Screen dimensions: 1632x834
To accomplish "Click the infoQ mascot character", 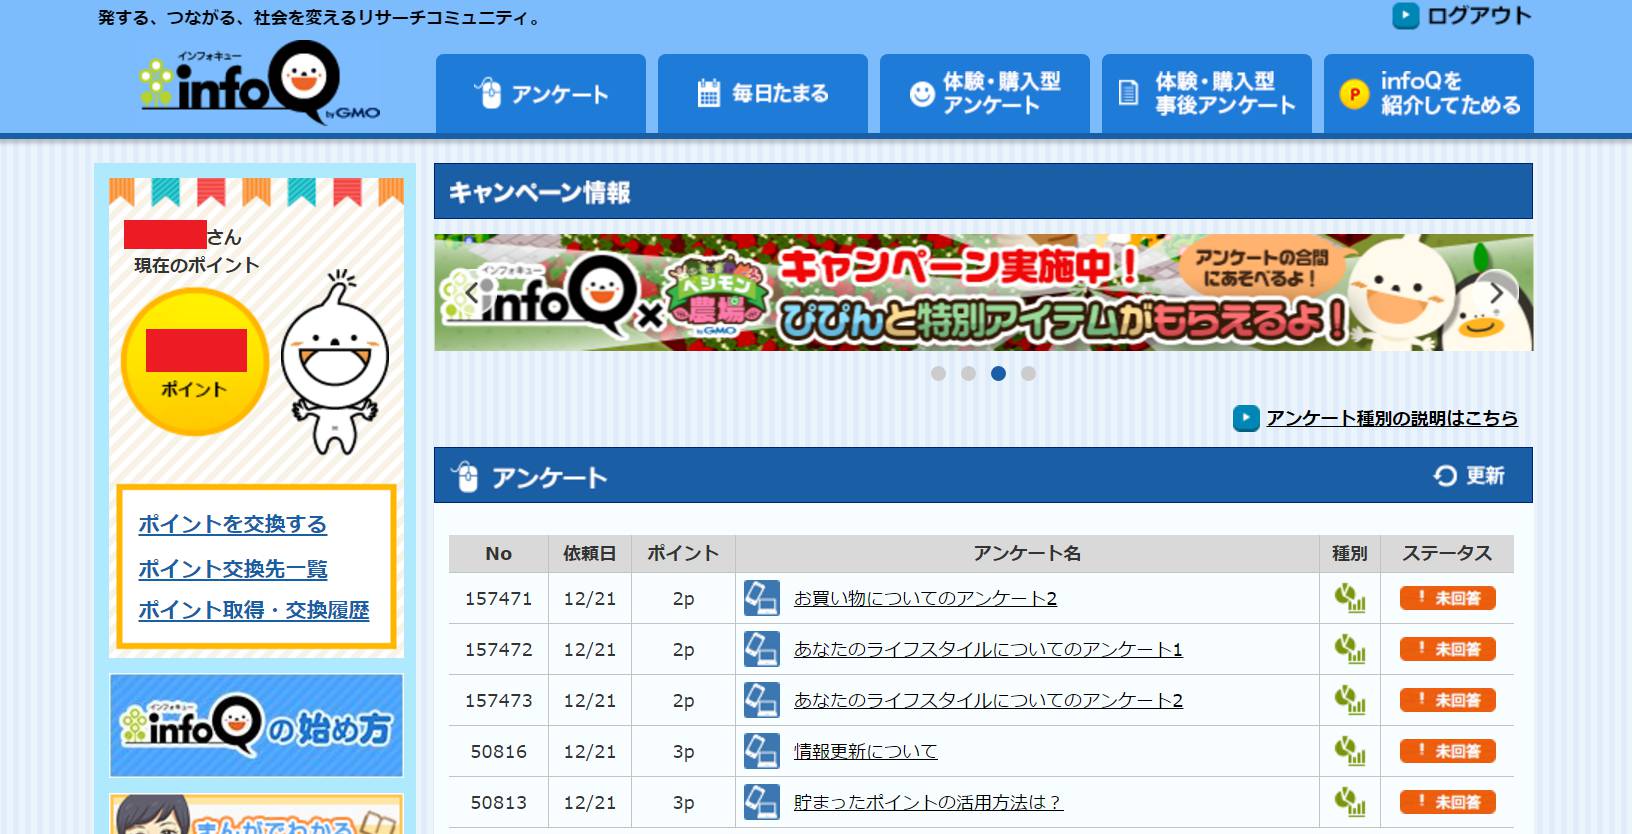I will [334, 362].
